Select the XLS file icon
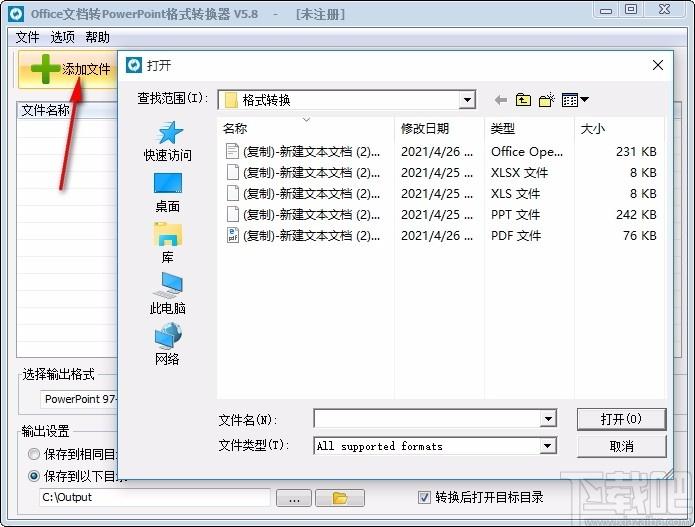Screen dimensions: 695x527 coord(232,194)
